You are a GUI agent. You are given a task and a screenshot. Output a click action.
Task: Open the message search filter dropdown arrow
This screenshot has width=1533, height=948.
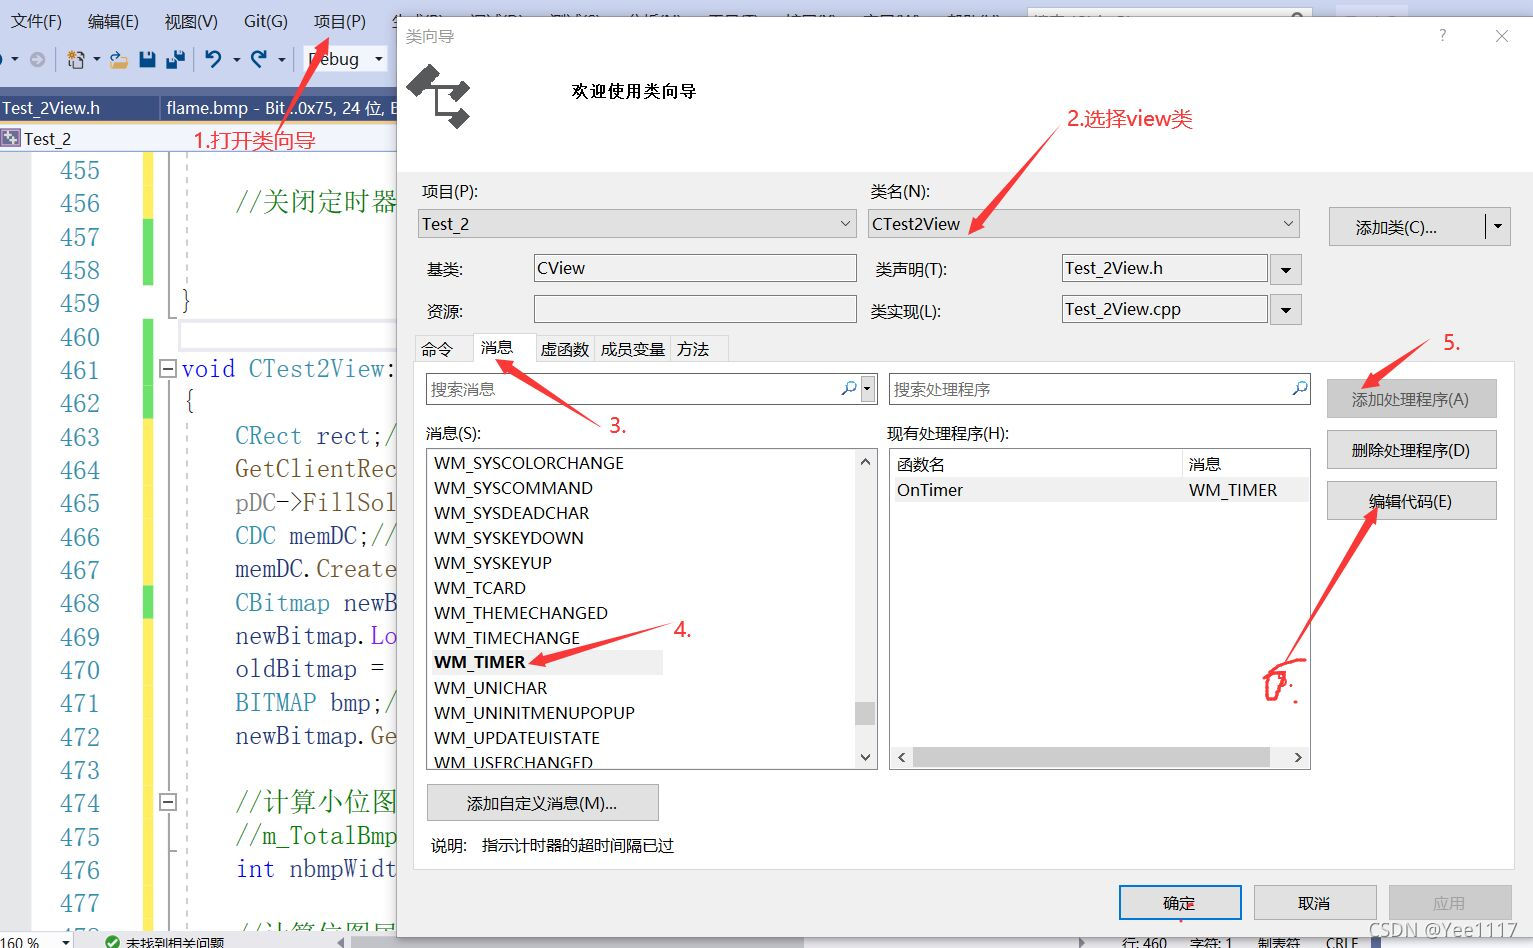coord(867,388)
